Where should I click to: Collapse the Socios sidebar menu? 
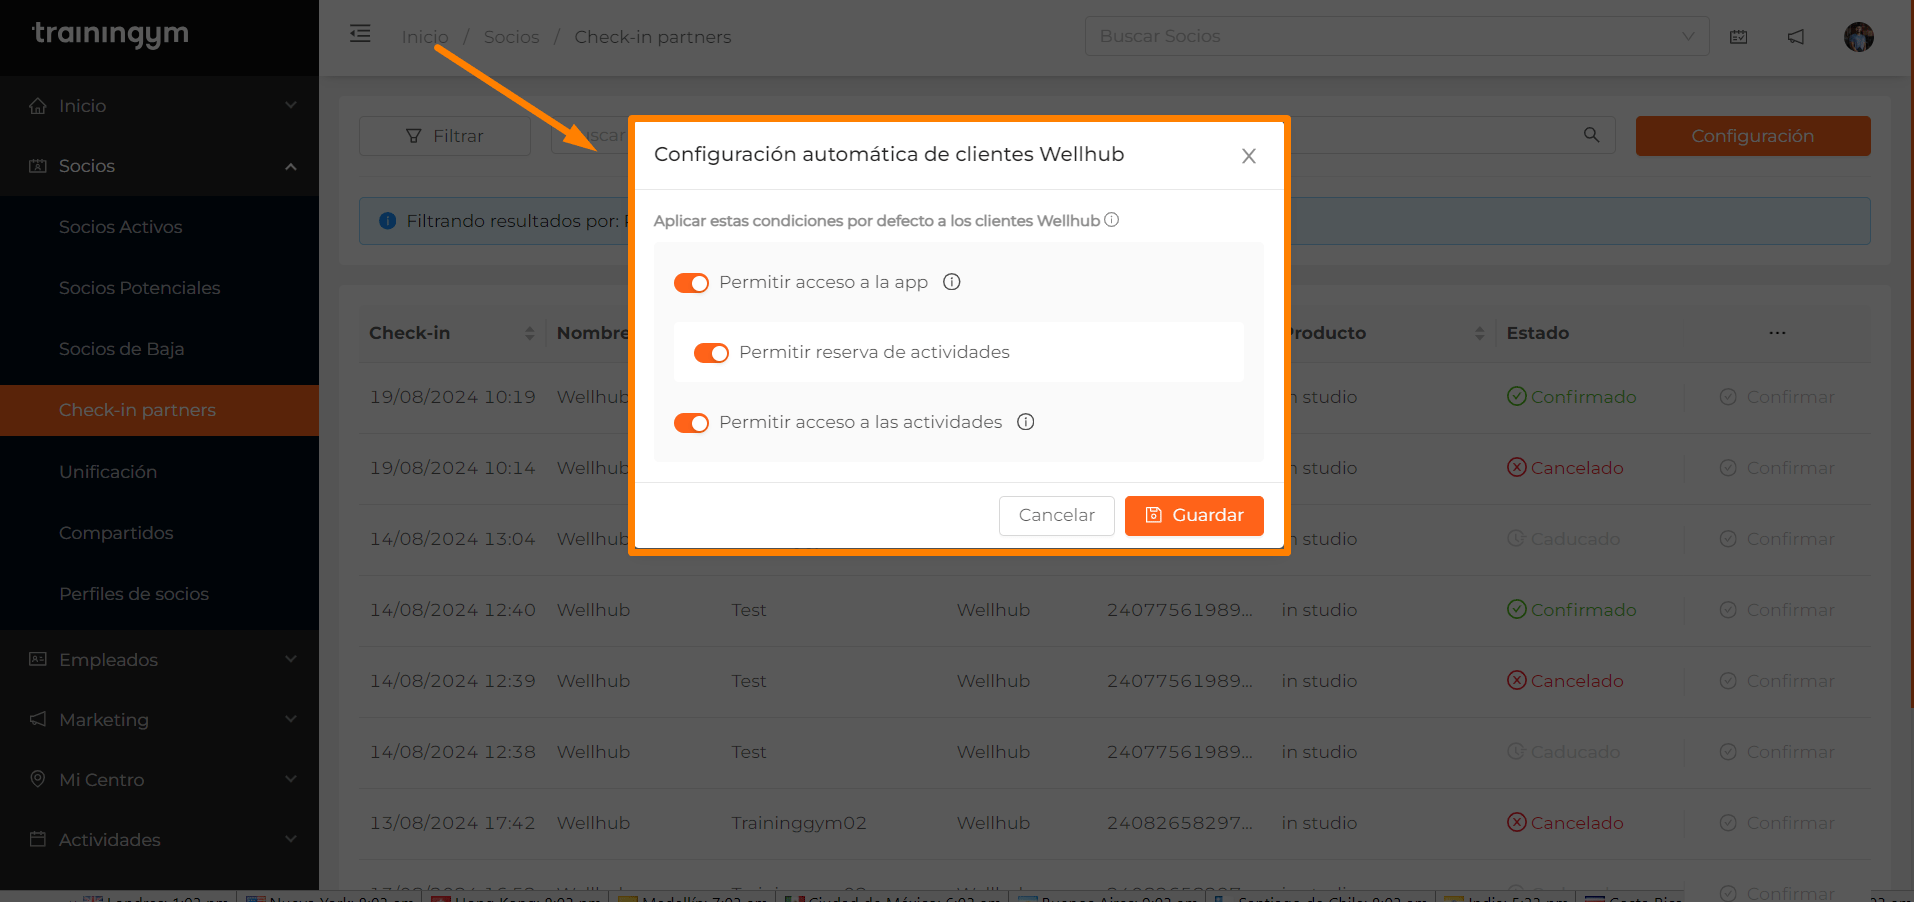click(159, 166)
